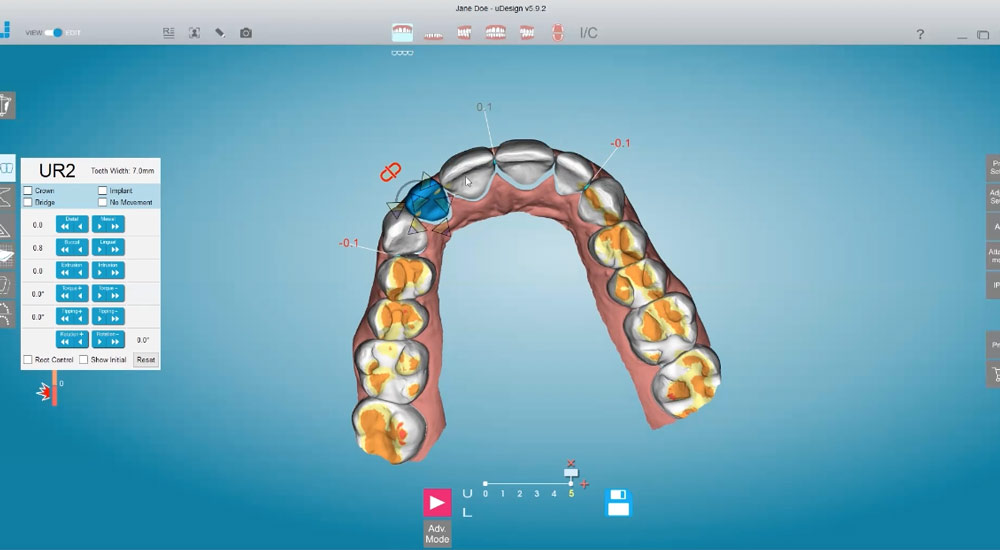Jump to stage 3 on the timeline
The width and height of the screenshot is (1000, 550).
(537, 493)
